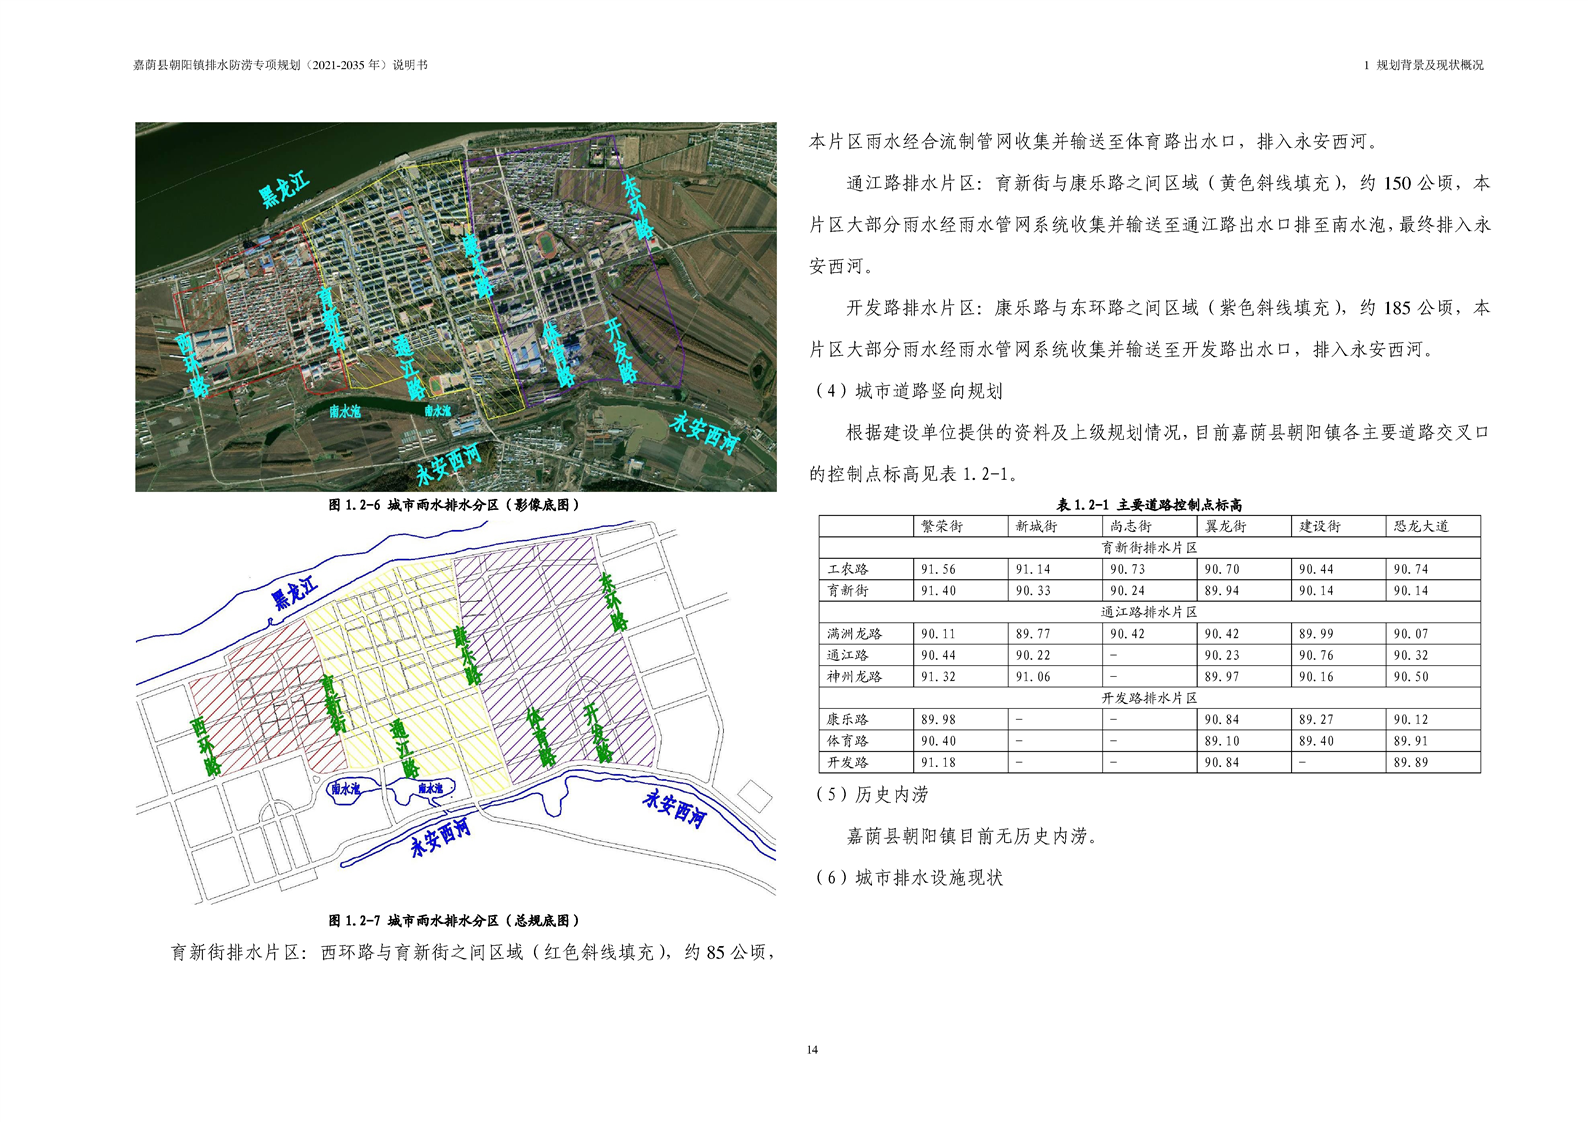Select the caption '图 1.2-7 城市雨水排水分区（总规底图）'
The height and width of the screenshot is (1122, 1588).
[x=455, y=920]
